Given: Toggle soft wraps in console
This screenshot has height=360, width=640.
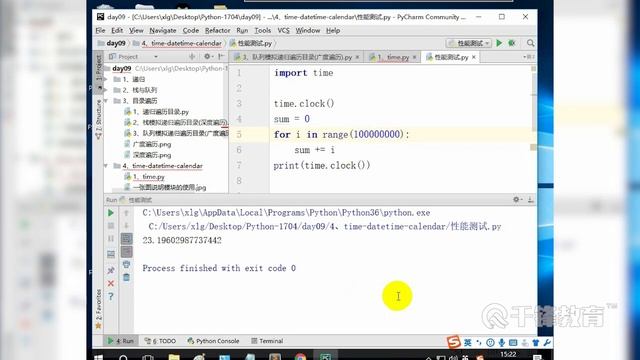Looking at the screenshot, I should [x=127, y=239].
